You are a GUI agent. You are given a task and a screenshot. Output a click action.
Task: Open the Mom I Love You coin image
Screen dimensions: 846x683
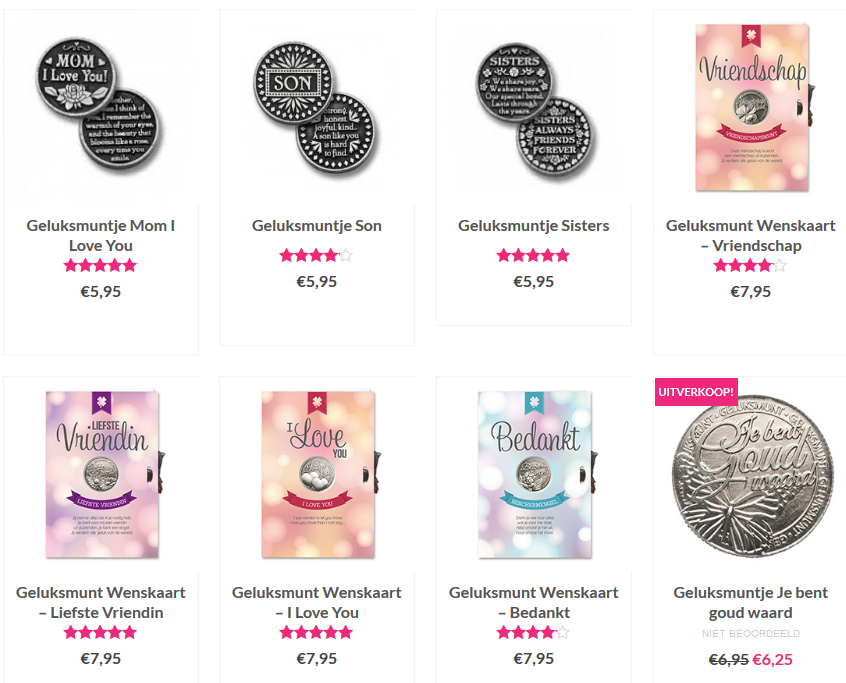click(101, 107)
